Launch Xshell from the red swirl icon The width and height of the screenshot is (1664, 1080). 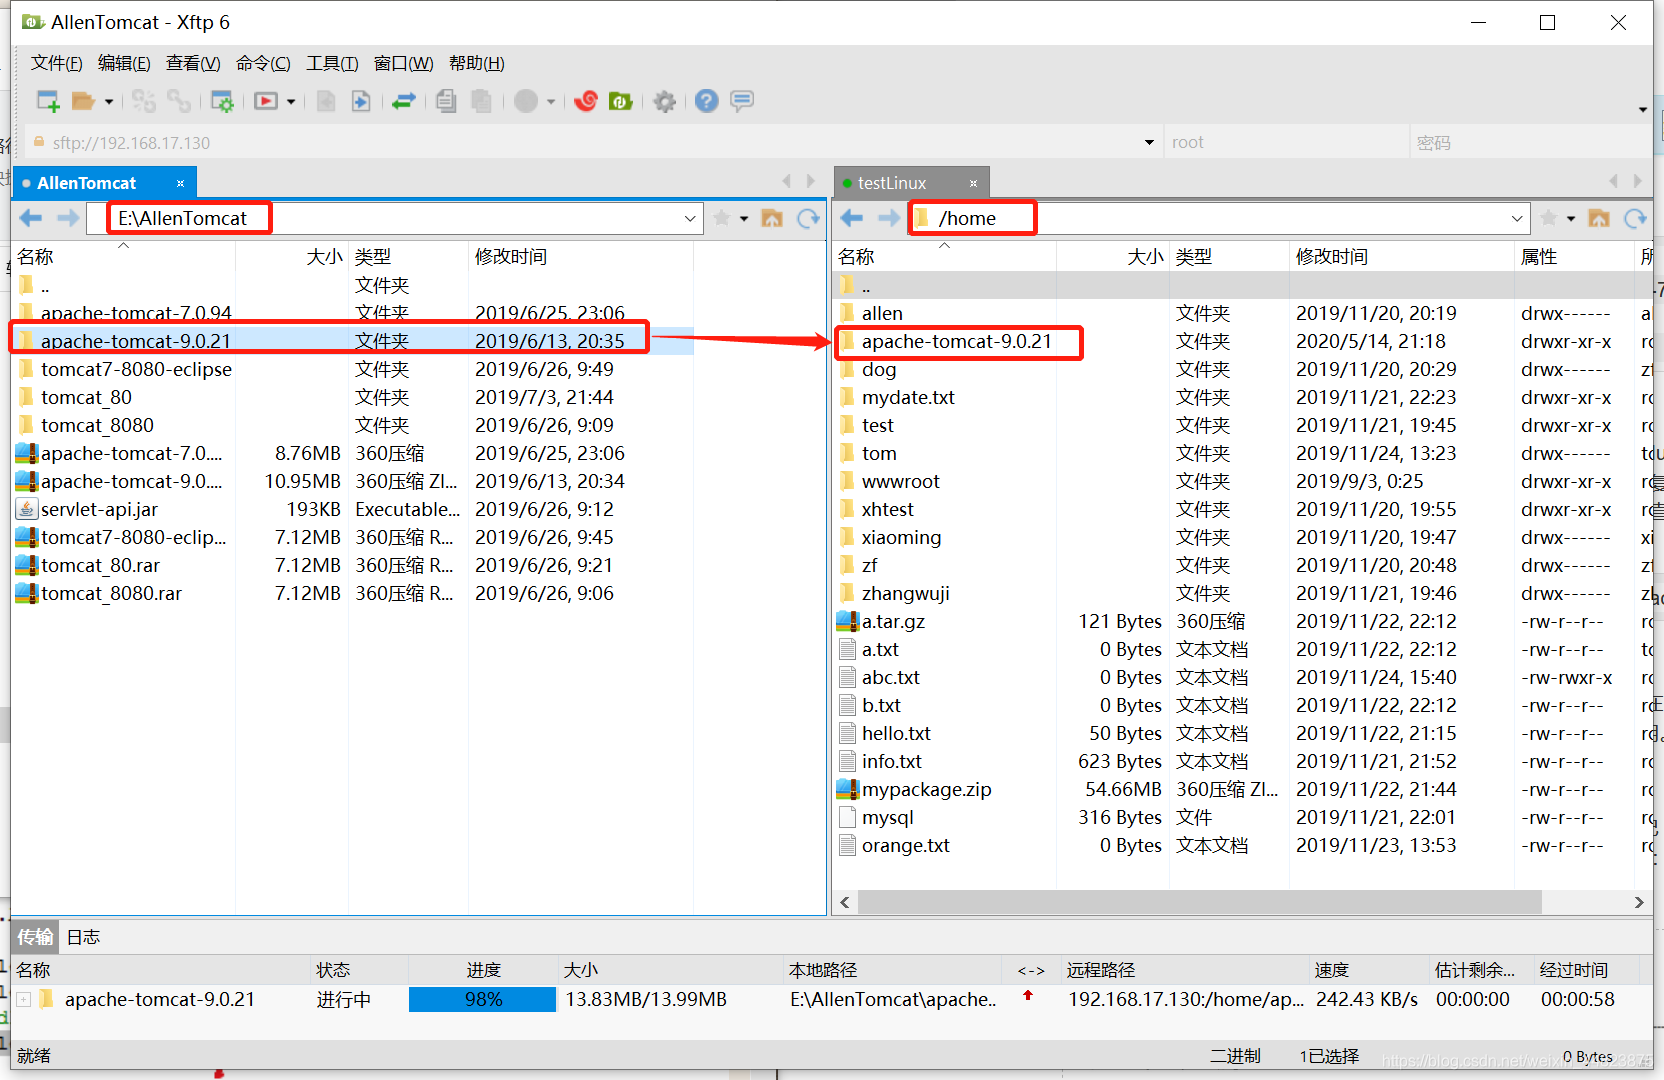(x=586, y=101)
